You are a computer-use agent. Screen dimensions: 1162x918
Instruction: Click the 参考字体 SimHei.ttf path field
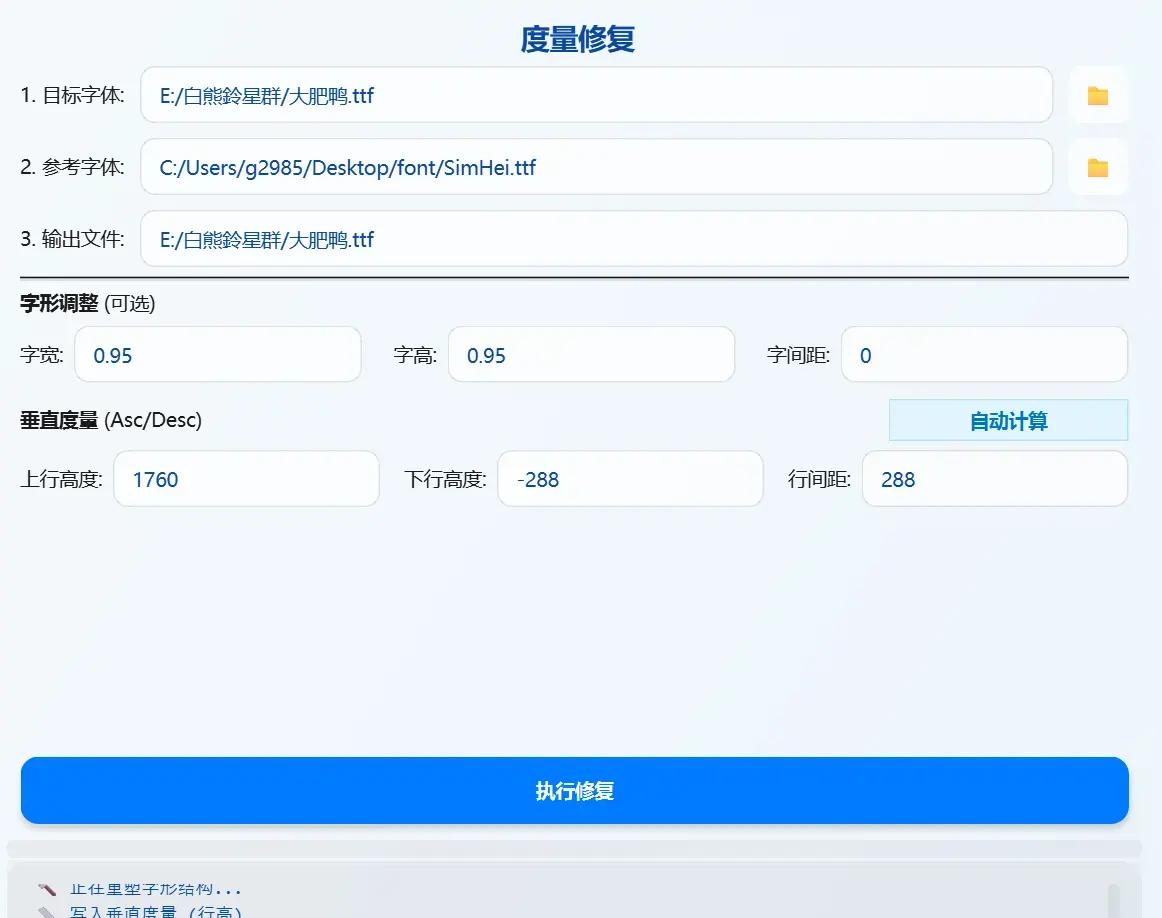(x=597, y=167)
